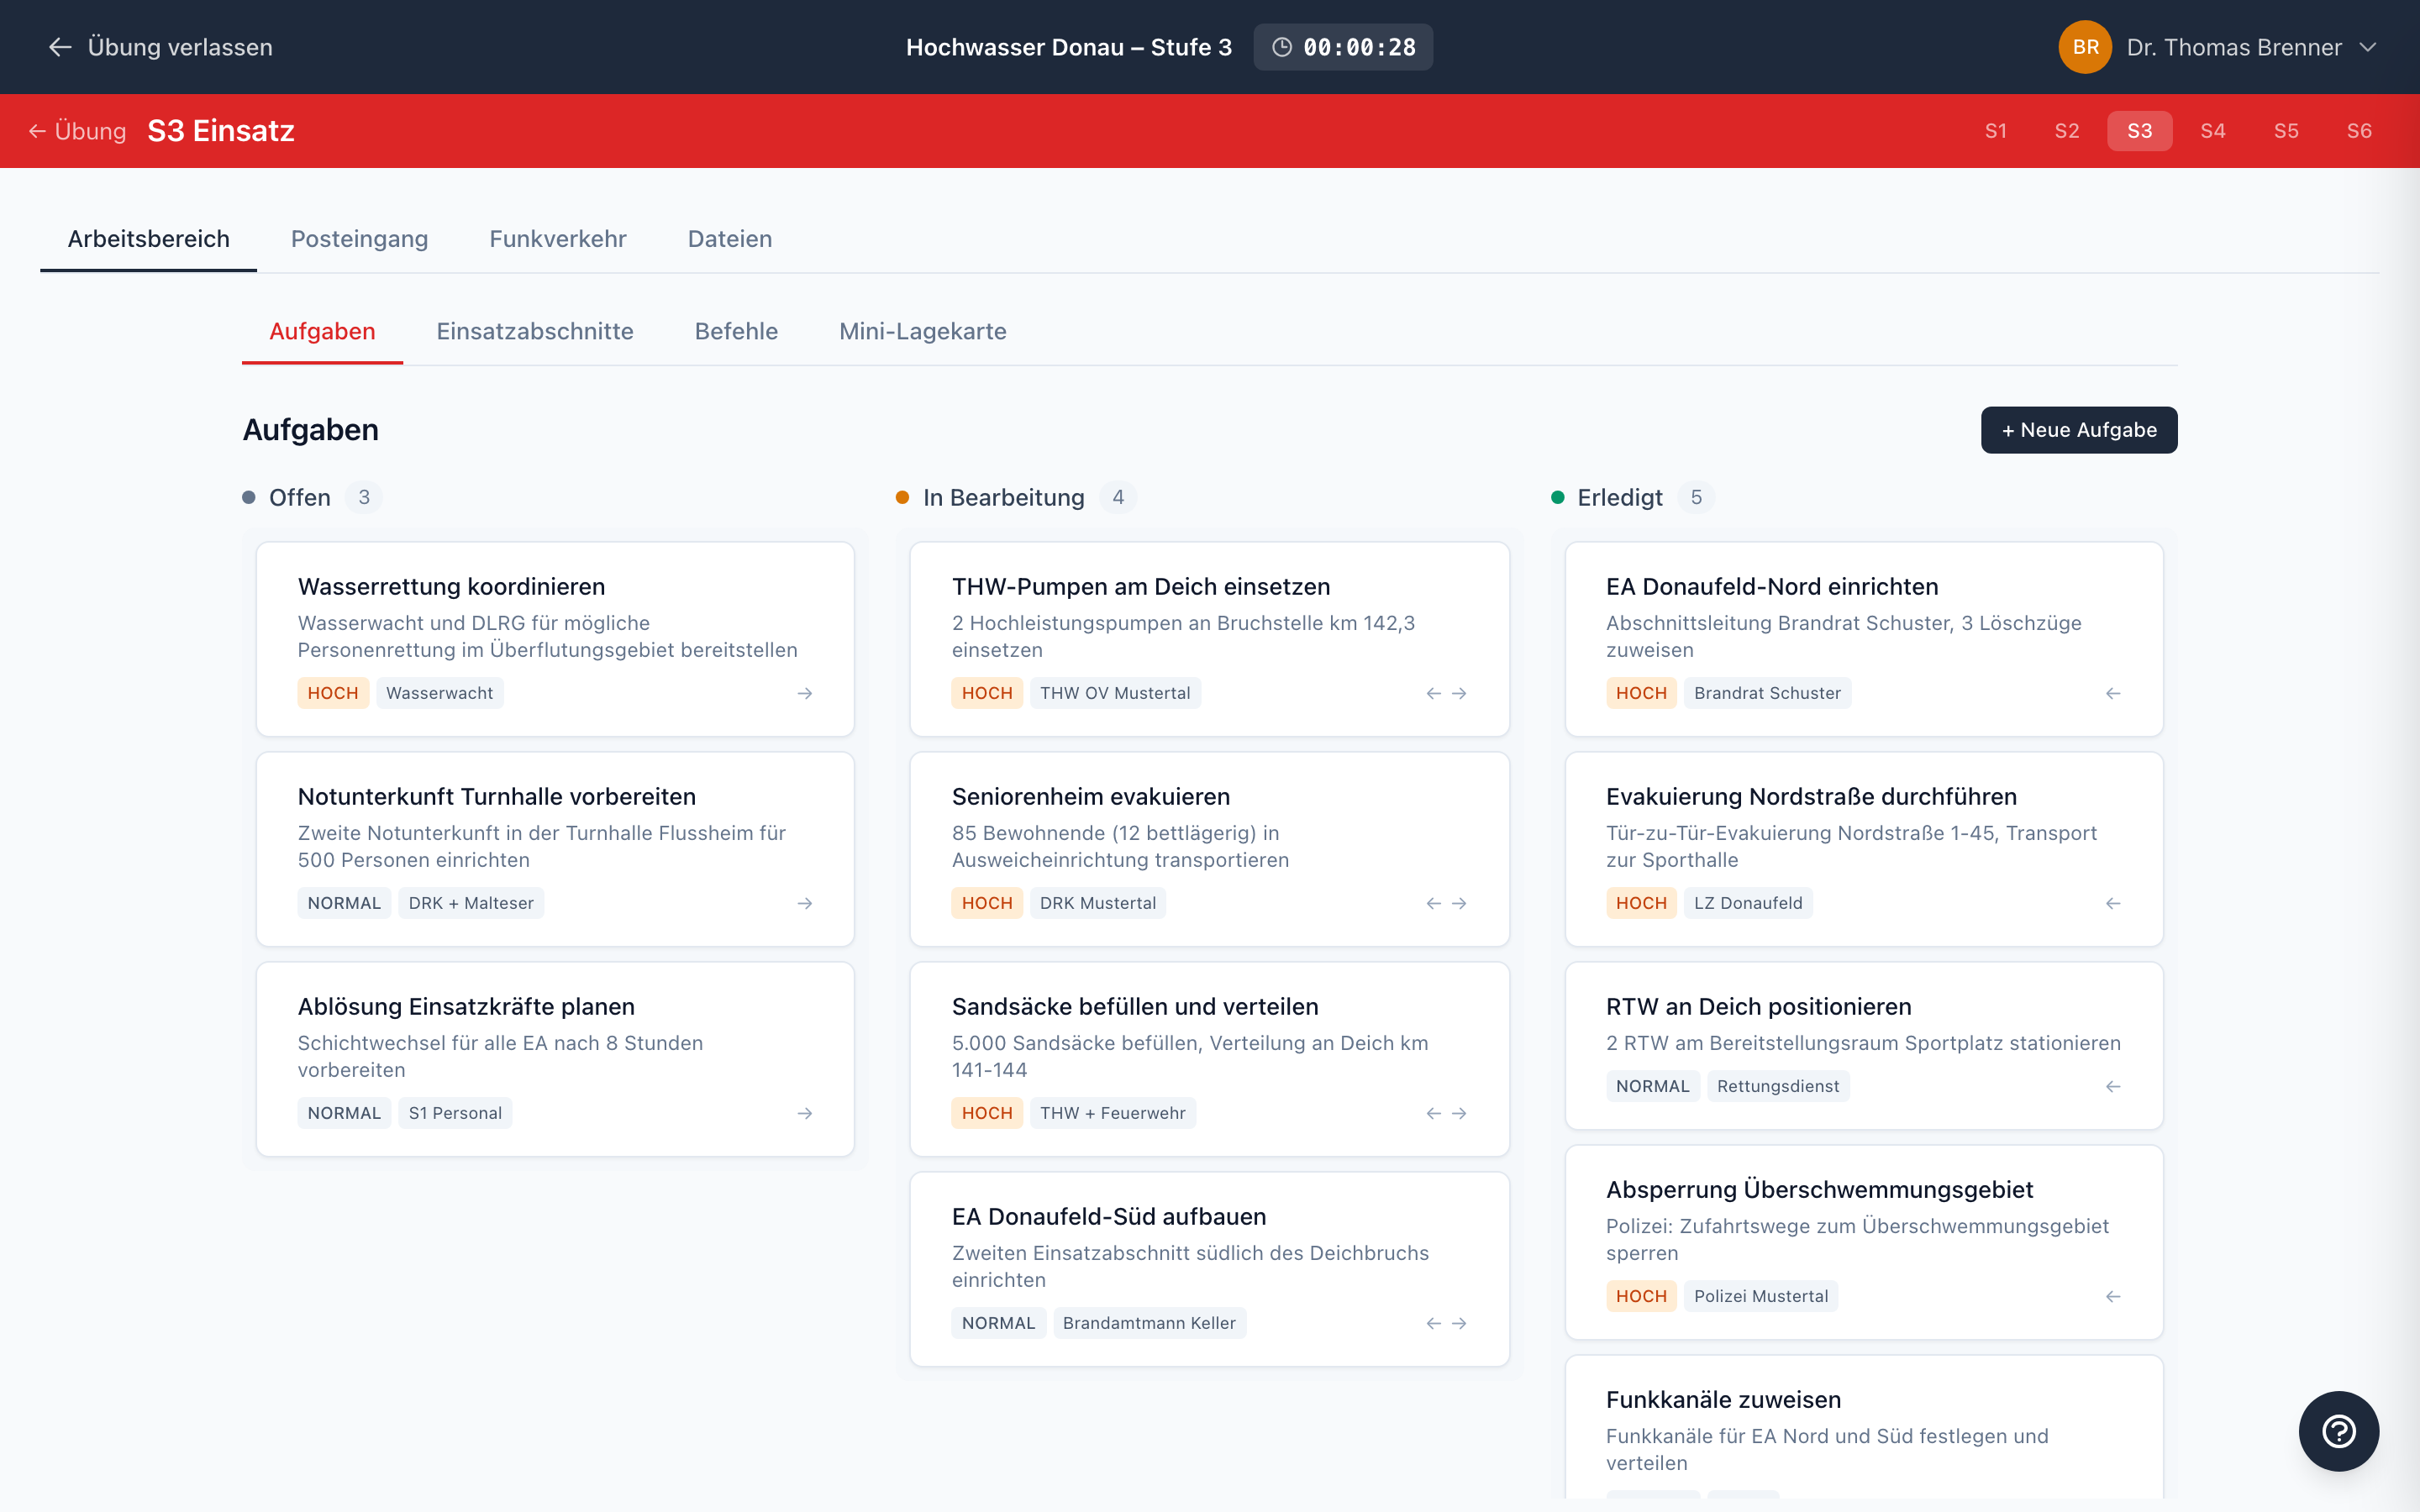Open the Mini-Lagekarte view
Image resolution: width=2420 pixels, height=1512 pixels.
click(922, 331)
